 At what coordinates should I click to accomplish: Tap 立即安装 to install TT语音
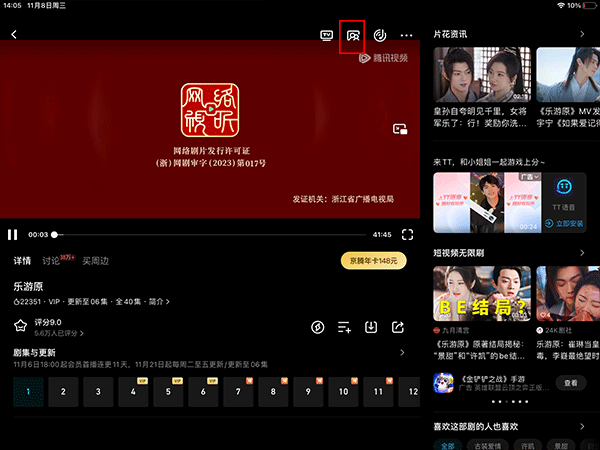[564, 223]
